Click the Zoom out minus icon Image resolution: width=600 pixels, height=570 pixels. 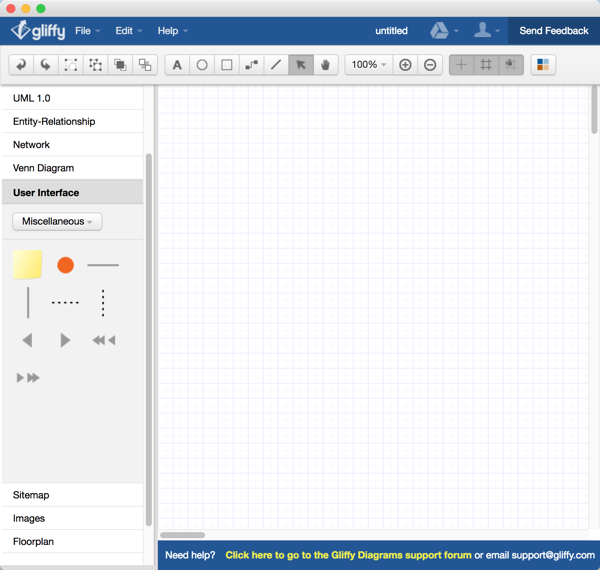(430, 65)
